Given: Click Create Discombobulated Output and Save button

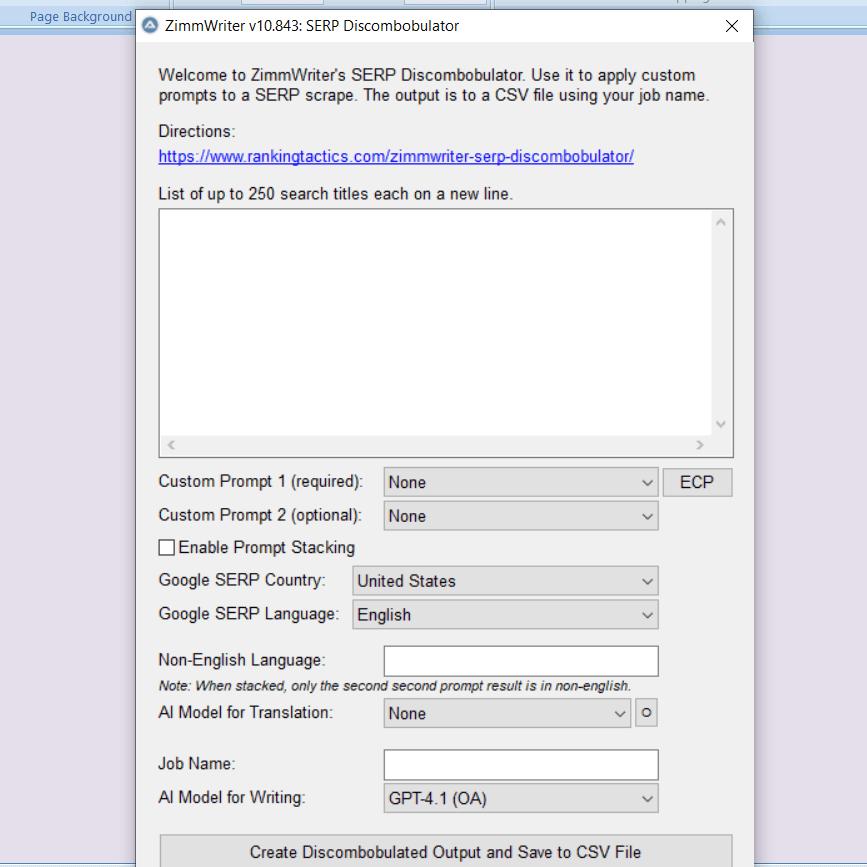Looking at the screenshot, I should point(446,852).
